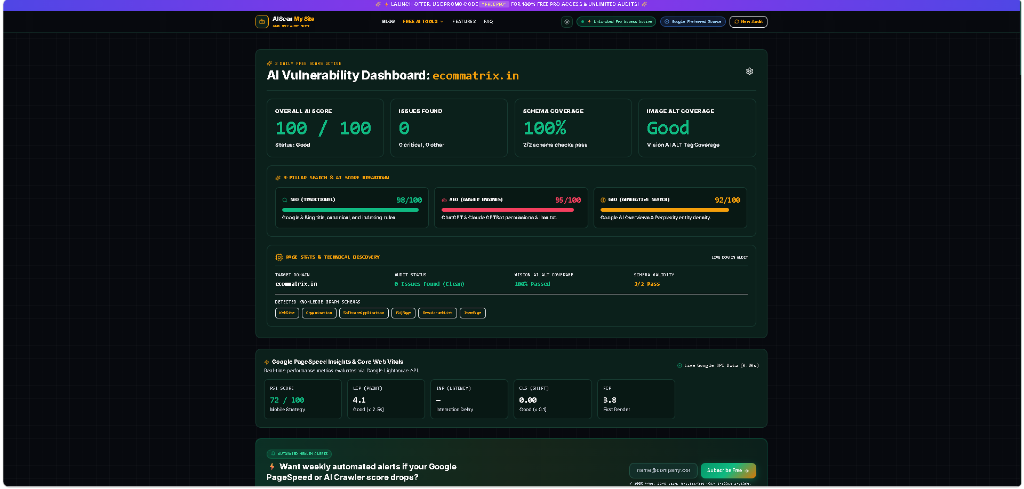Image resolution: width=1024 pixels, height=489 pixels.
Task: Click the Image Alt Coverage 'Good' value
Action: click(x=668, y=128)
